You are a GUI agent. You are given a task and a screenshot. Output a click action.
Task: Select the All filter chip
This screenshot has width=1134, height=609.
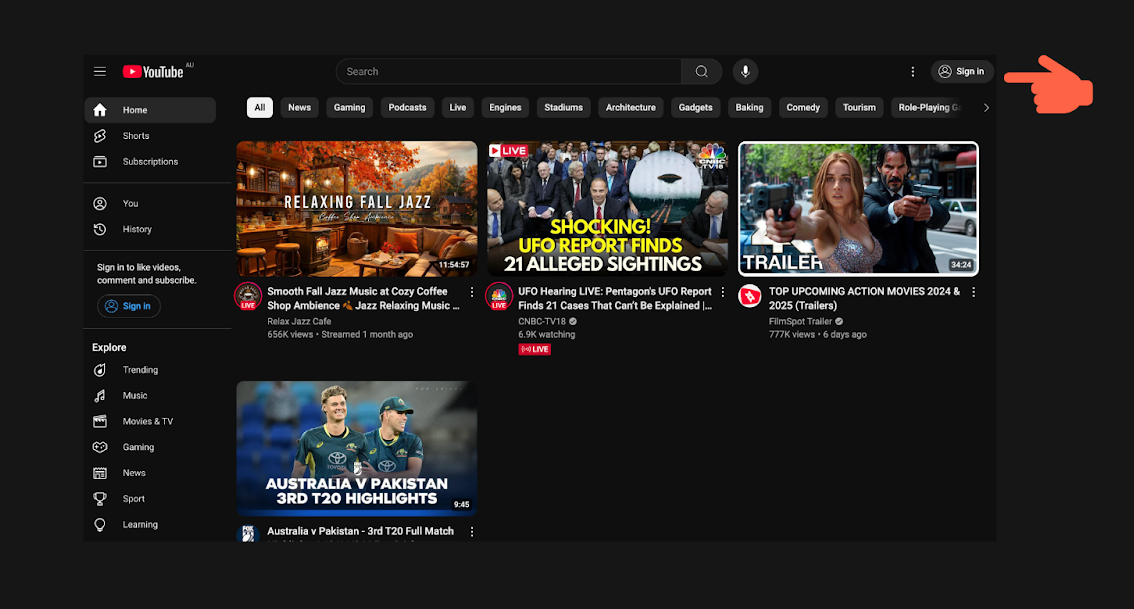259,107
